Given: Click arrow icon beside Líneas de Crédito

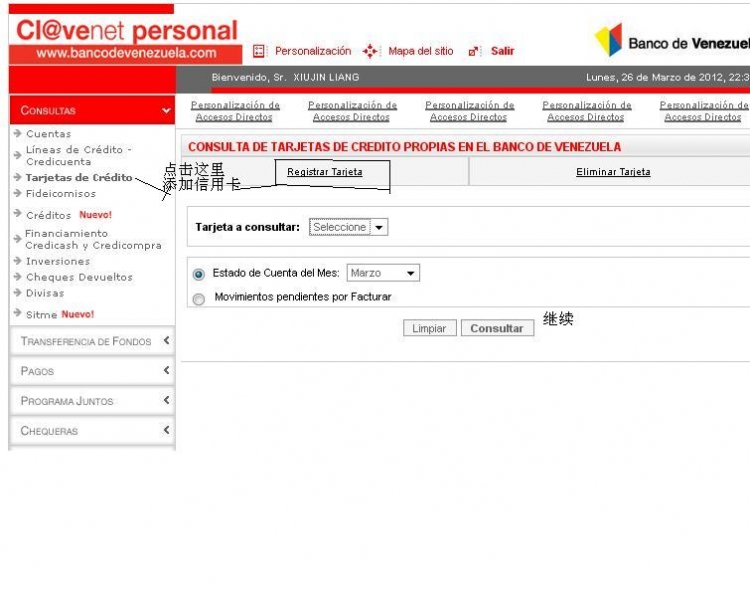Looking at the screenshot, I should pyautogui.click(x=18, y=155).
